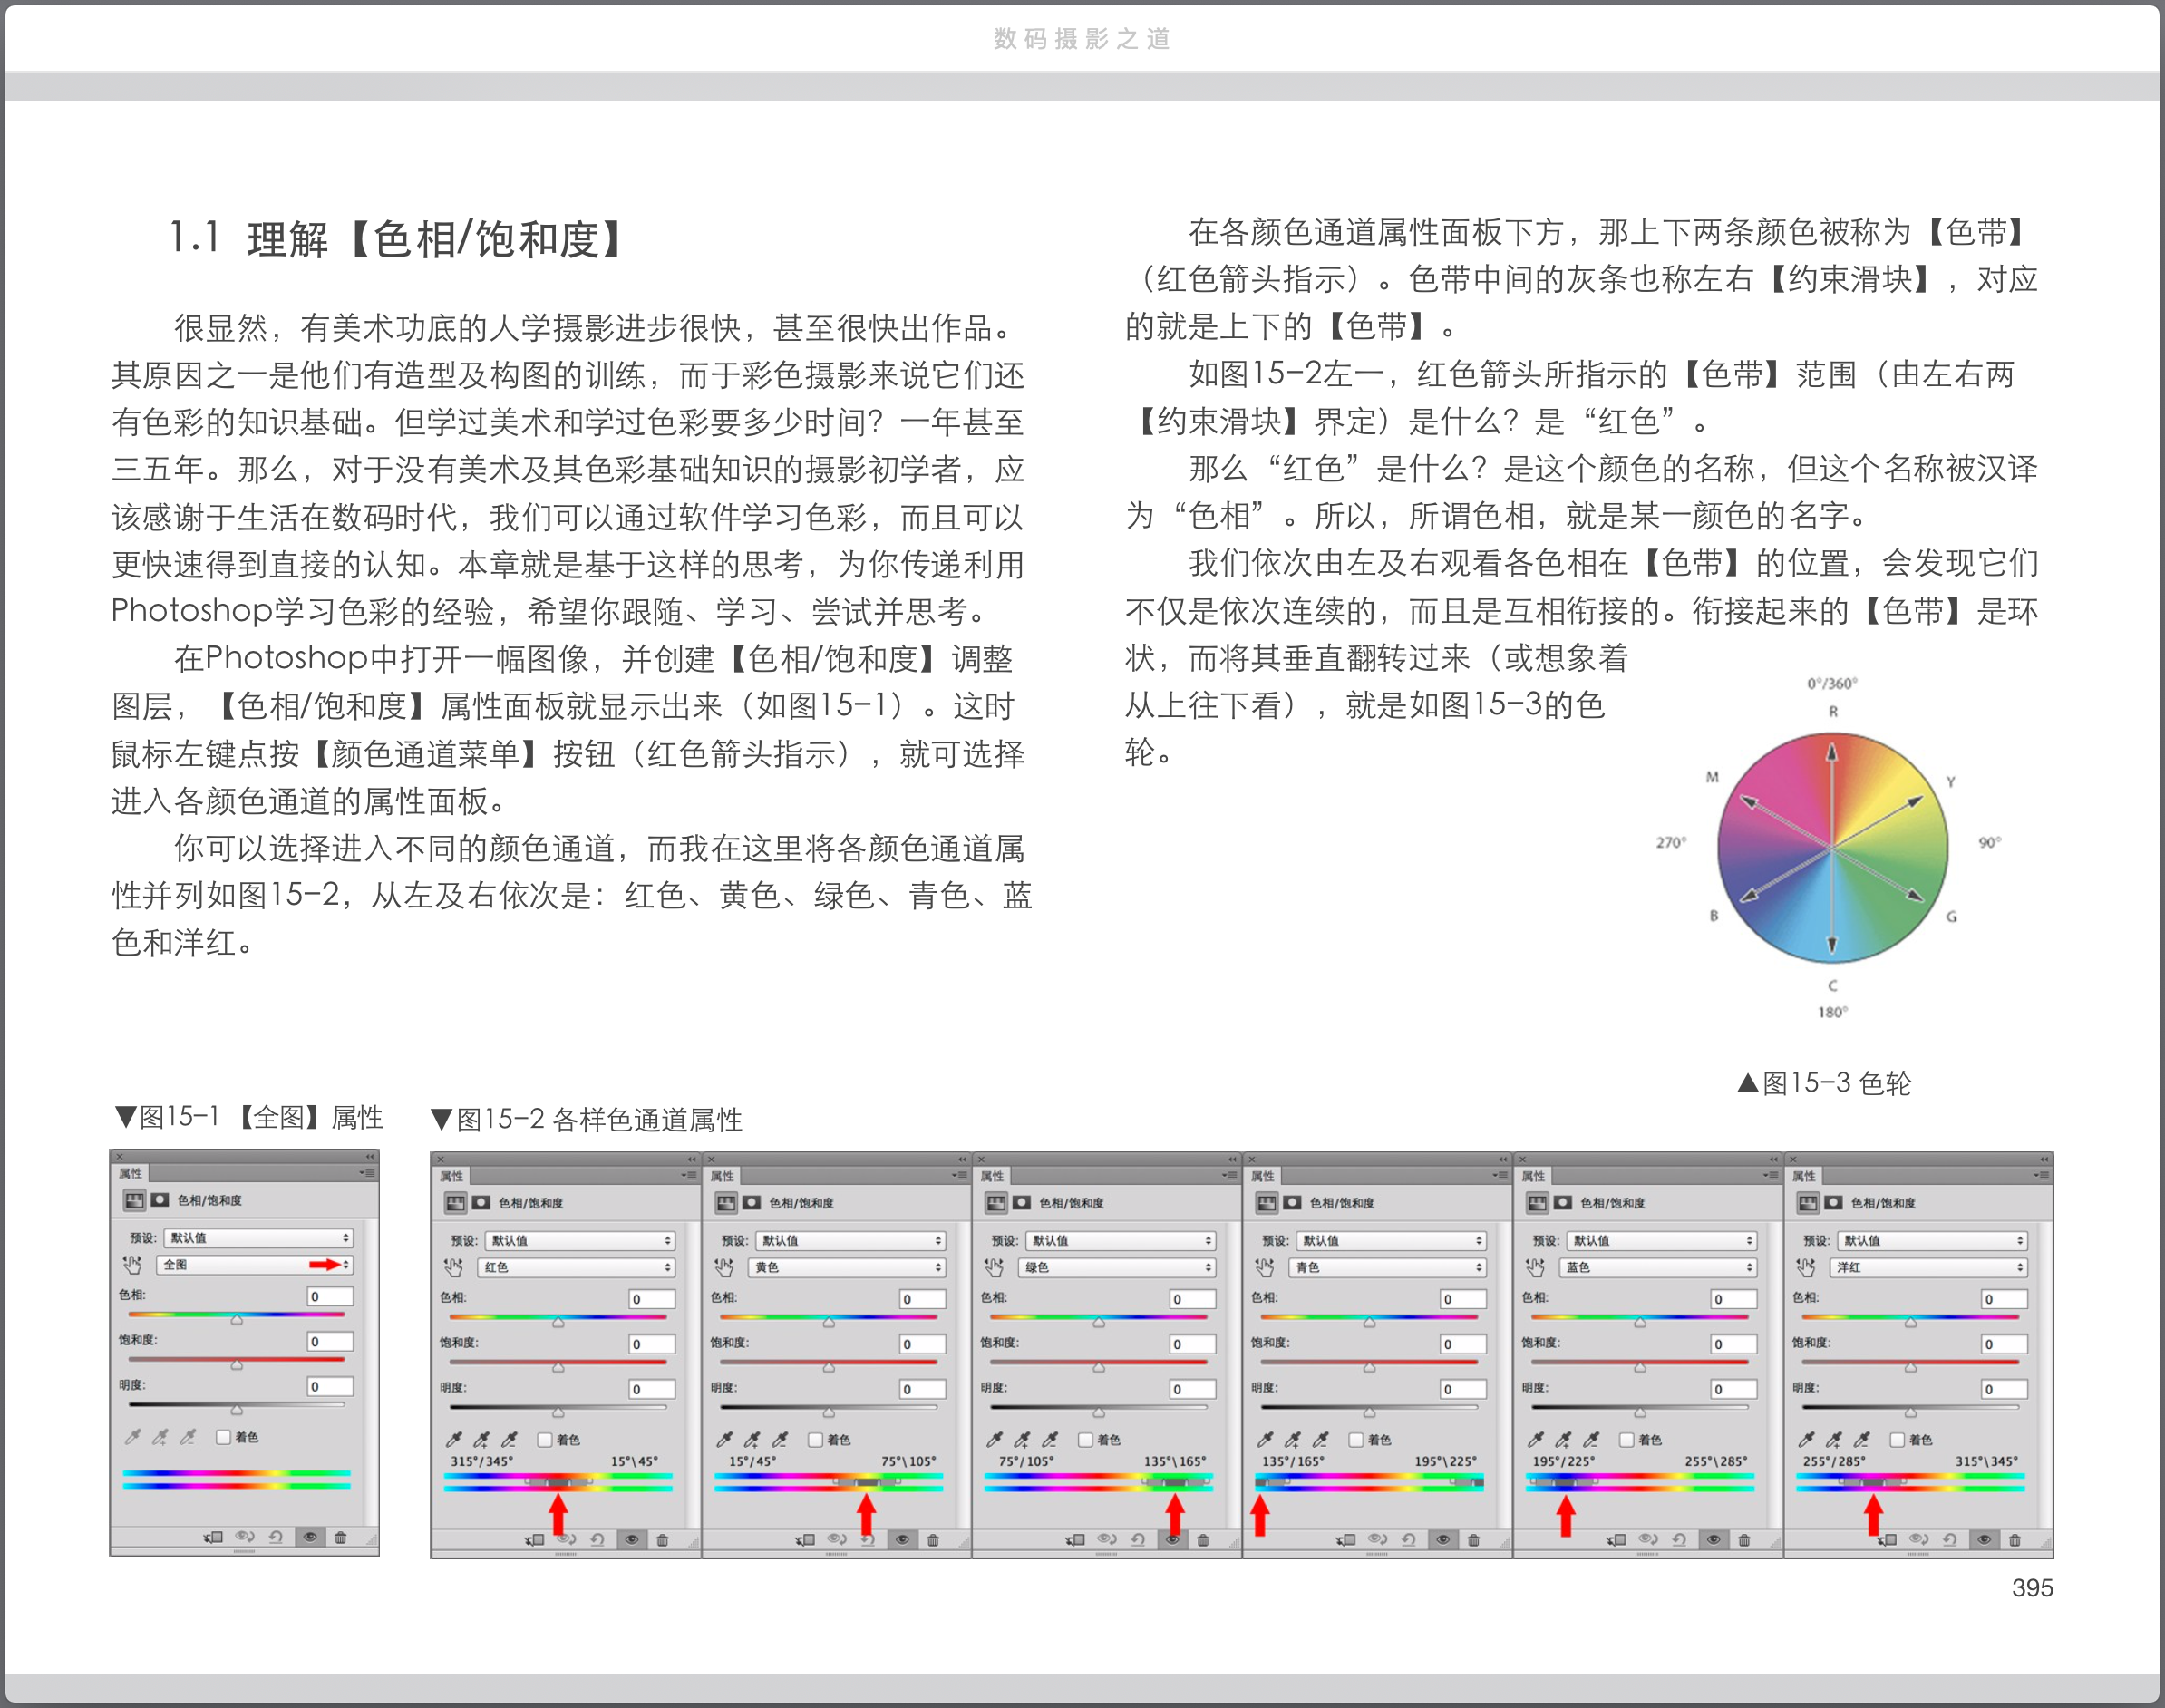
Task: Select the add-to-sample eyedropper in 红色 panel
Action: click(481, 1440)
